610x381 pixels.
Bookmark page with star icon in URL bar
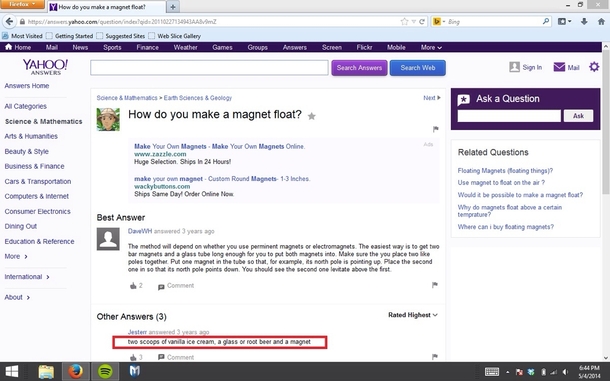(x=404, y=22)
